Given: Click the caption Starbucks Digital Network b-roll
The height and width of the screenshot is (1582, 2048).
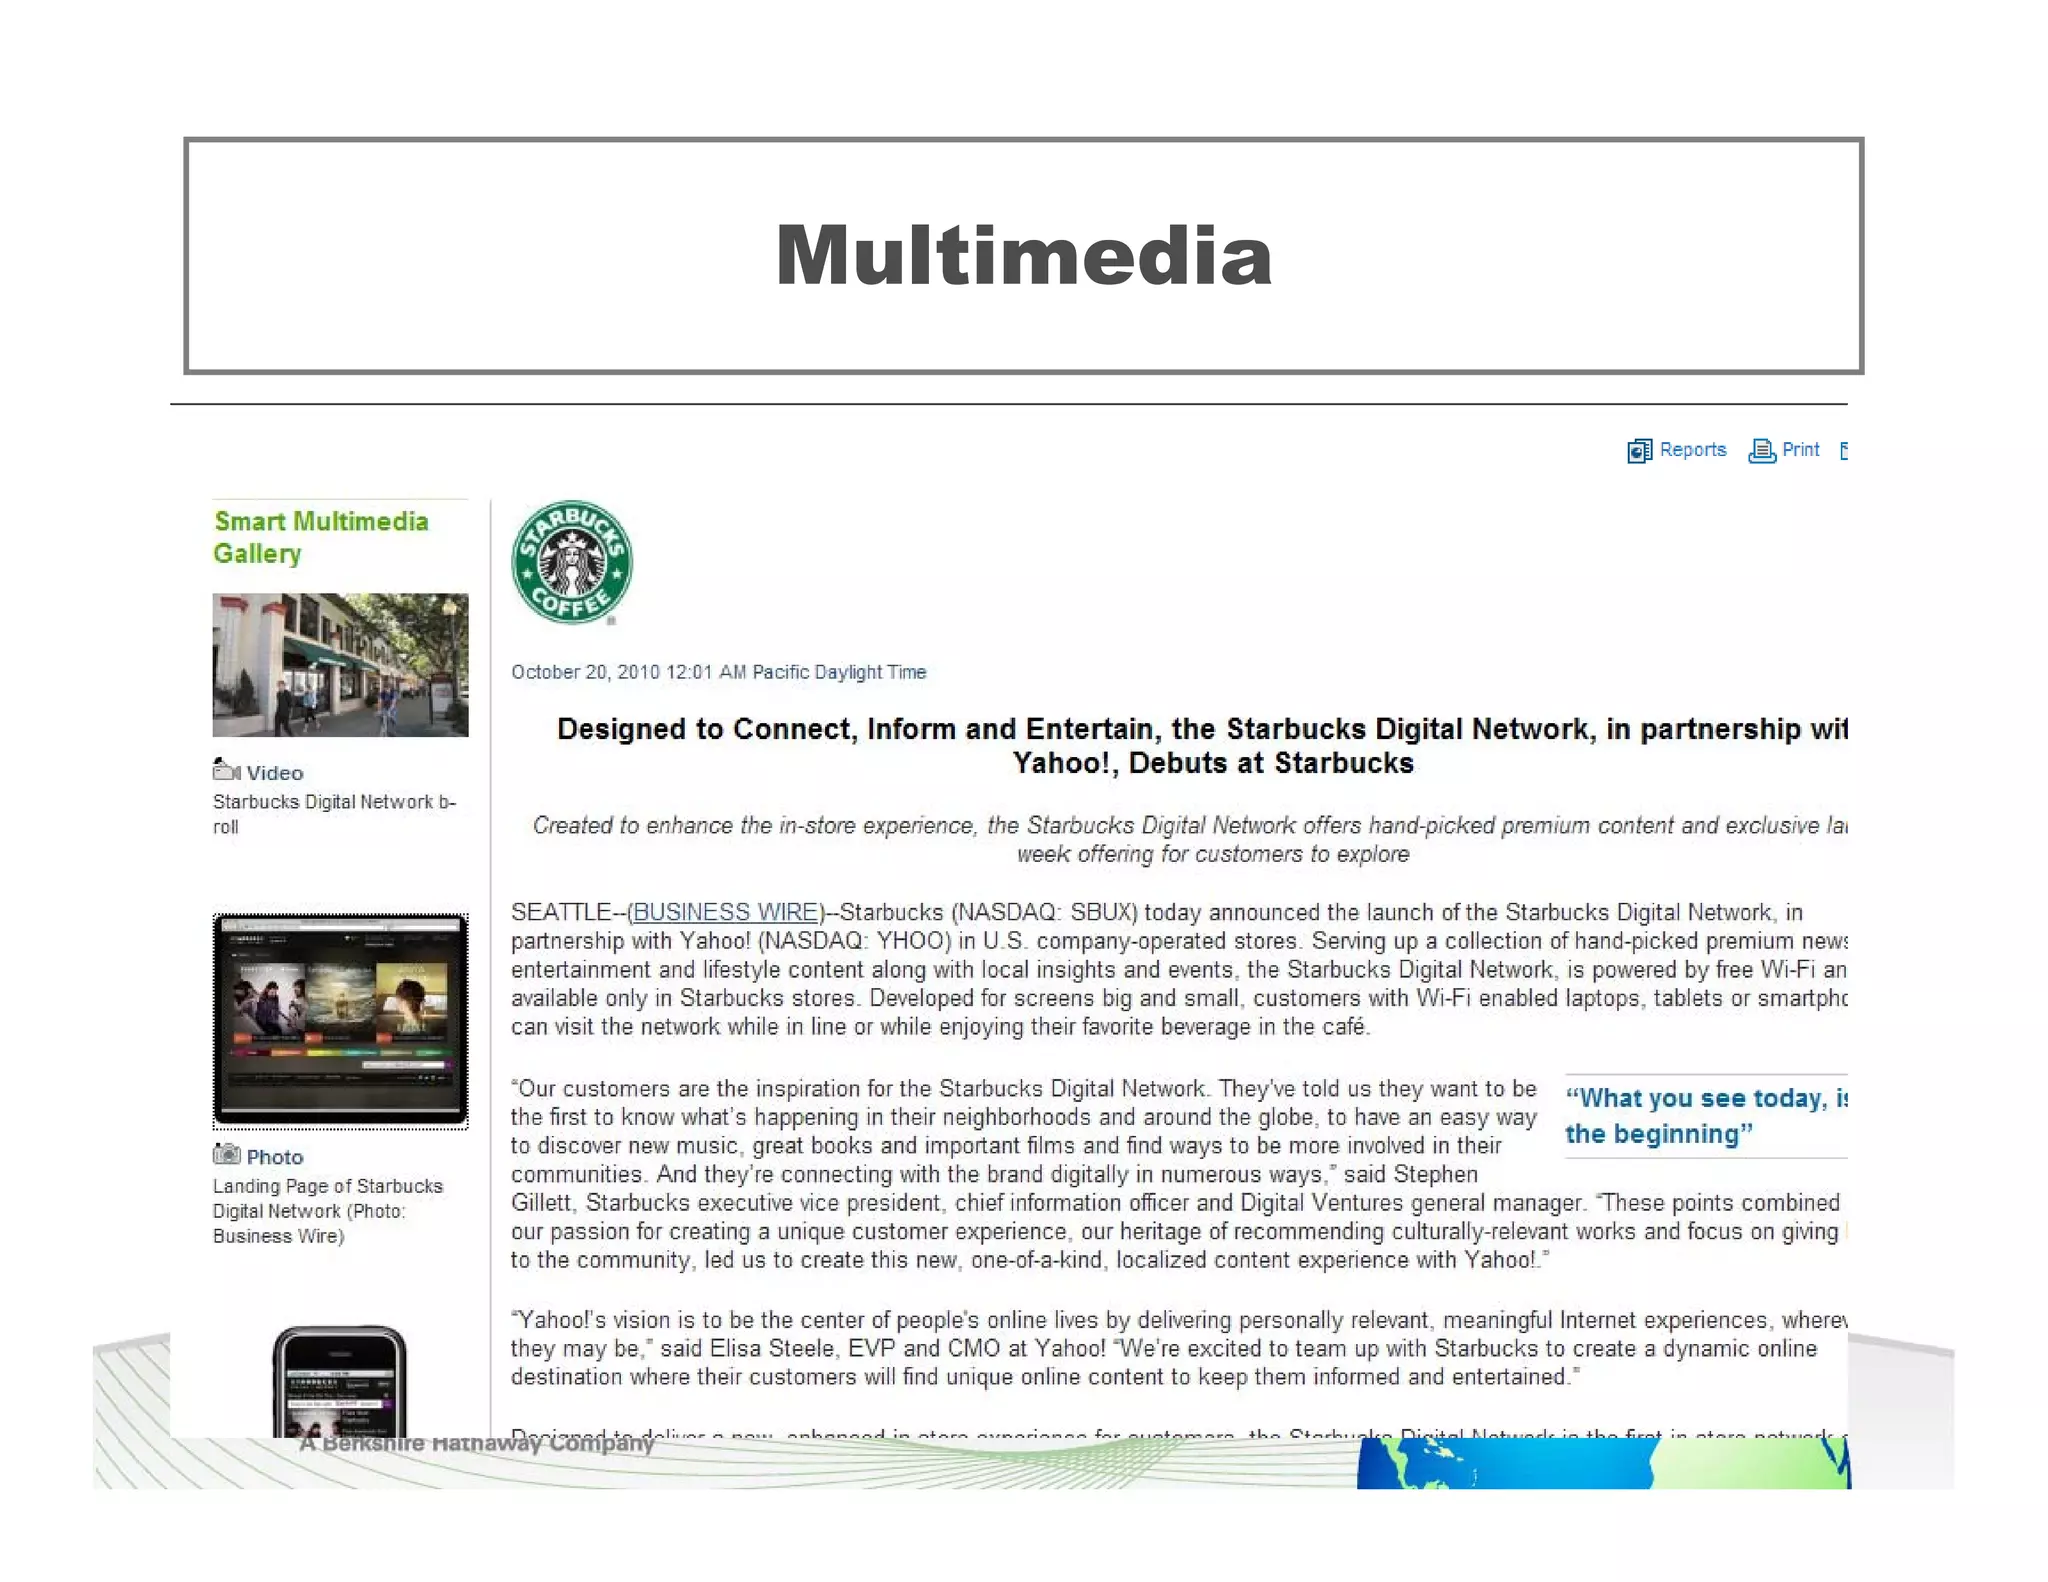Looking at the screenshot, I should click(x=334, y=814).
